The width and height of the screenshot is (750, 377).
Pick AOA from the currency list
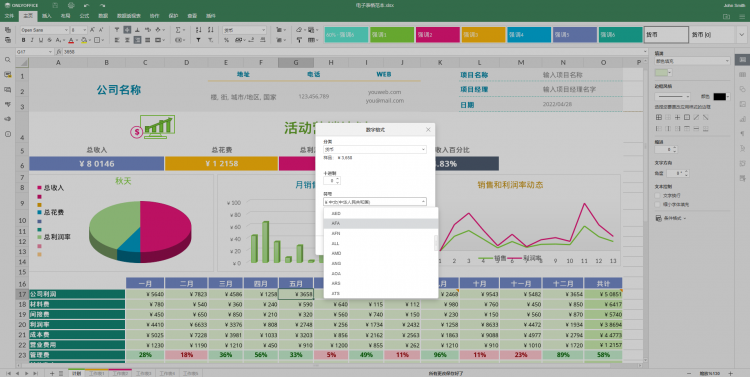coord(381,274)
